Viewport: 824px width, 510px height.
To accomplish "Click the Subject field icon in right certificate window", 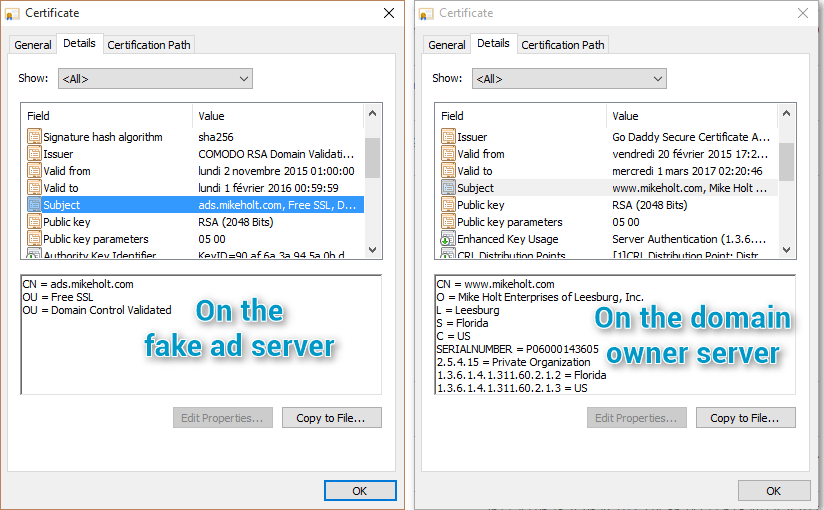I will pyautogui.click(x=448, y=188).
